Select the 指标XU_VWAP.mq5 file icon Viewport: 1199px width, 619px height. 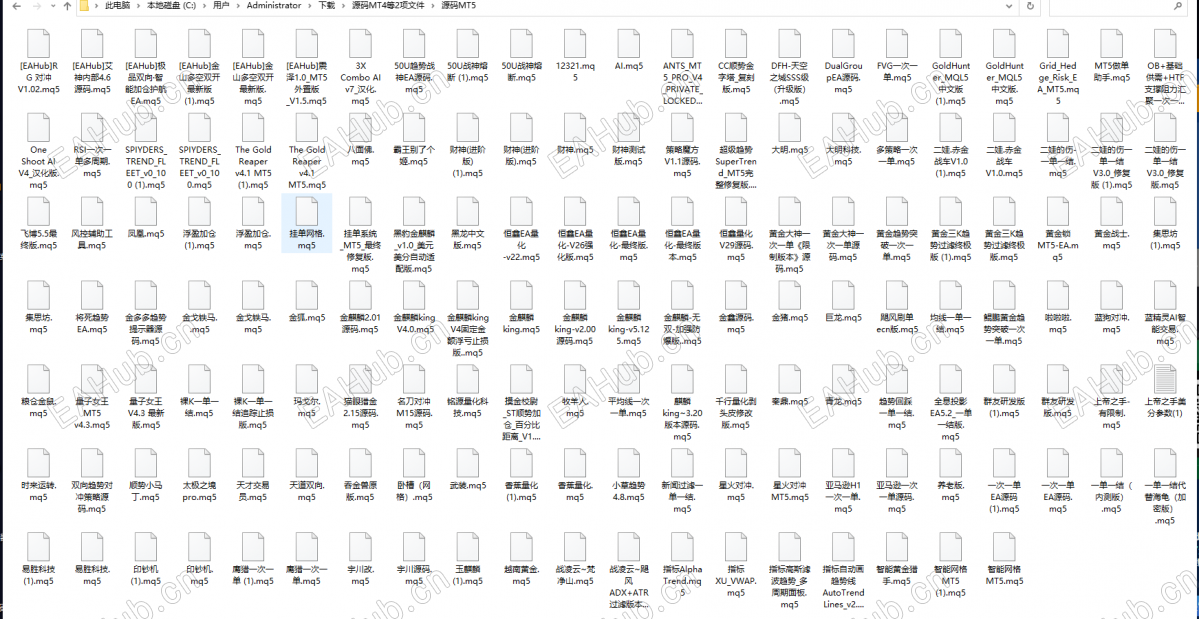(x=736, y=546)
